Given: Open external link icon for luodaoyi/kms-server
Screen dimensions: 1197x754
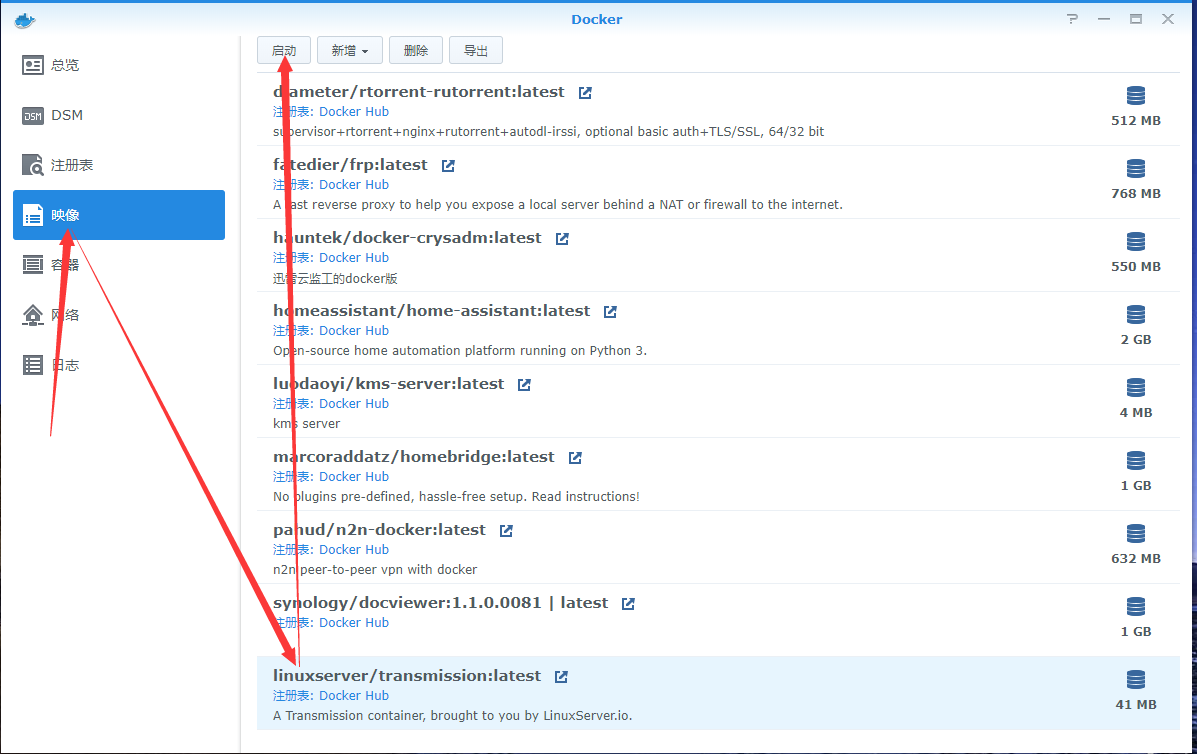Looking at the screenshot, I should [x=524, y=385].
